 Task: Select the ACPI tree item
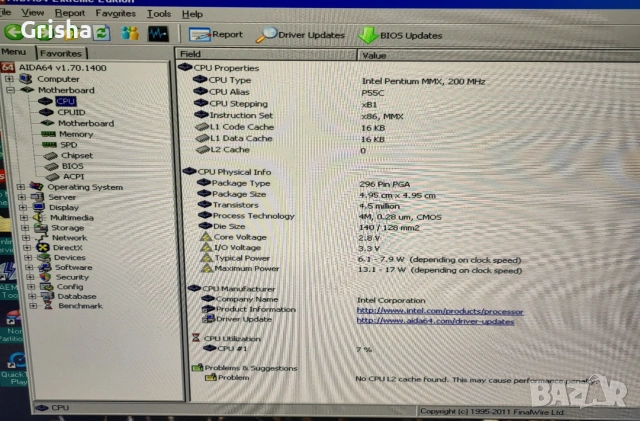coord(73,176)
